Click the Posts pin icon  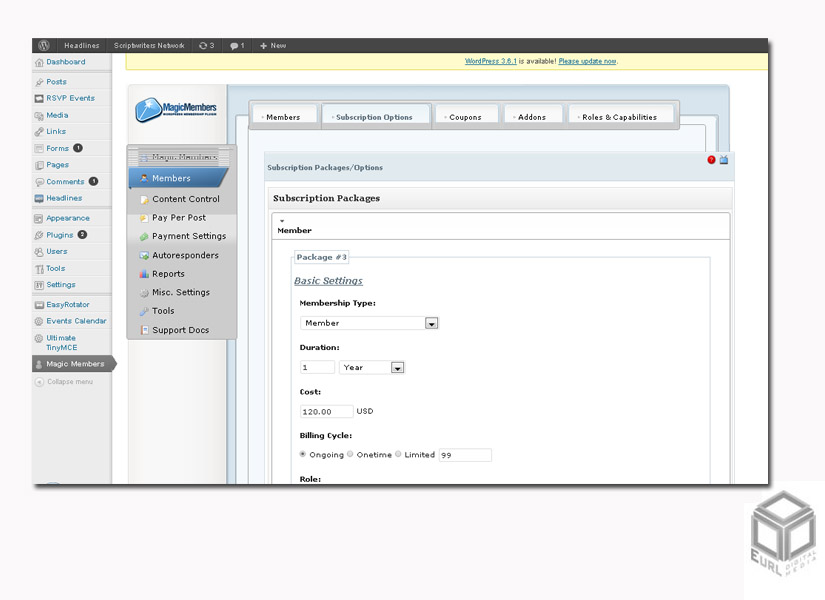[x=39, y=82]
